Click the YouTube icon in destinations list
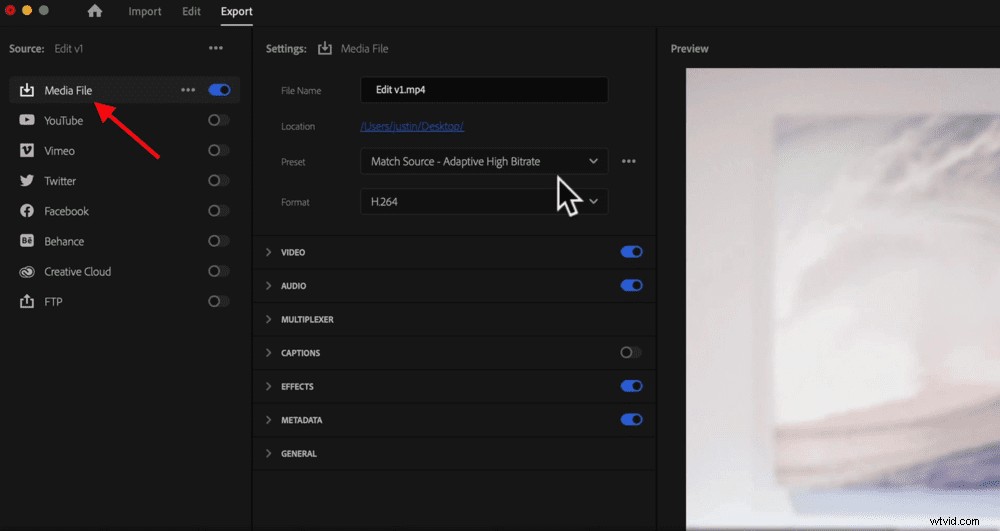The image size is (1000, 531). [x=27, y=120]
